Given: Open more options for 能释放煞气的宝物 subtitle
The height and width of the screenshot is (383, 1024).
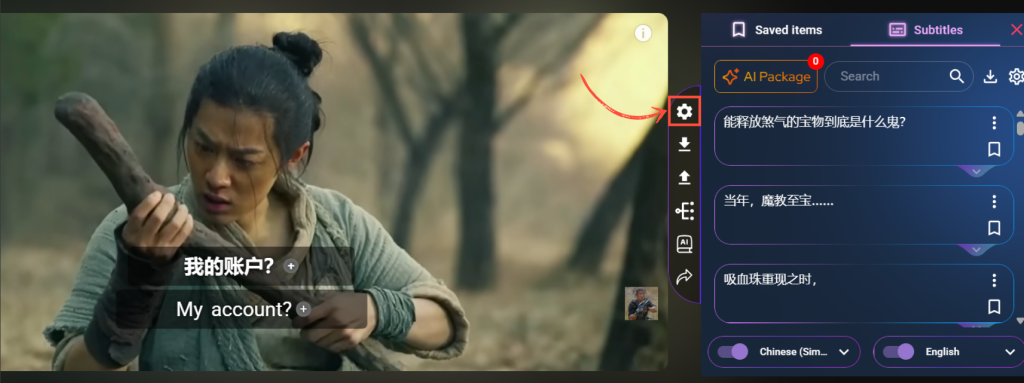Looking at the screenshot, I should point(994,123).
